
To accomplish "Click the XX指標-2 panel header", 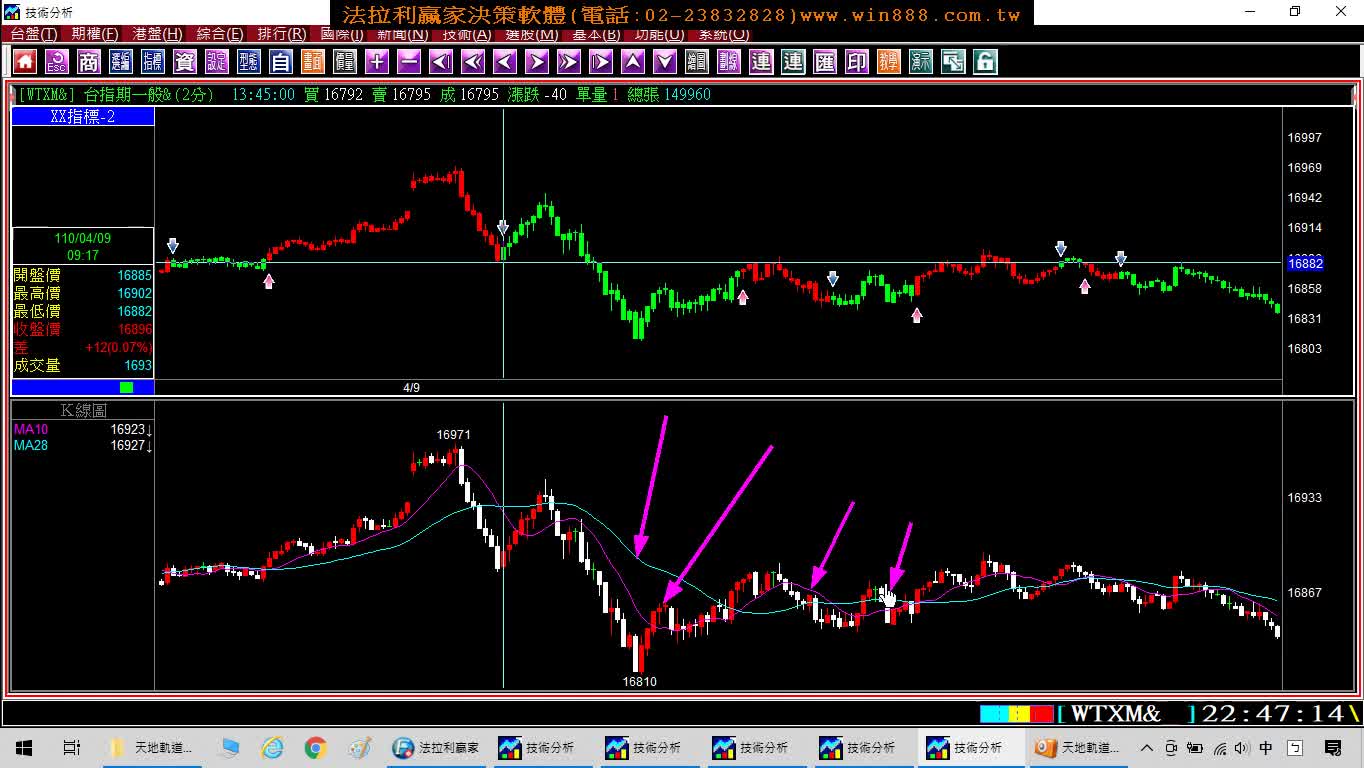I will pos(83,117).
